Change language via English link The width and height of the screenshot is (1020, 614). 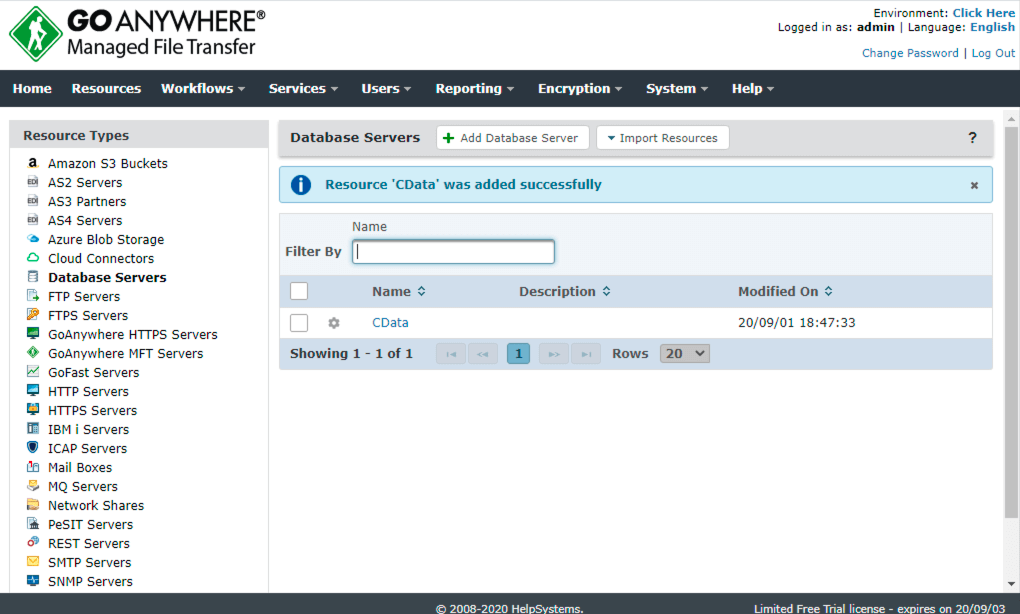click(992, 27)
